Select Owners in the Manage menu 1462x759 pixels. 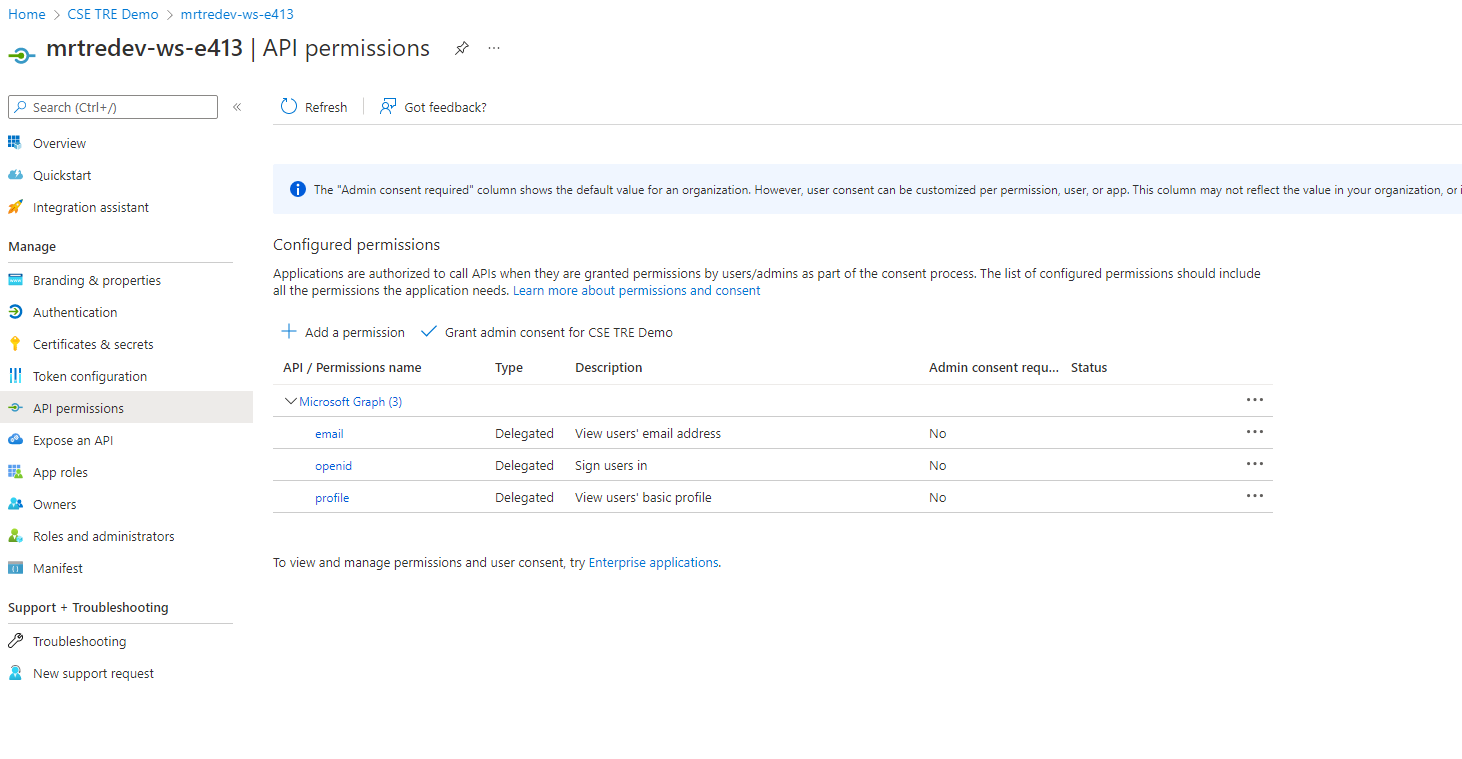(54, 503)
